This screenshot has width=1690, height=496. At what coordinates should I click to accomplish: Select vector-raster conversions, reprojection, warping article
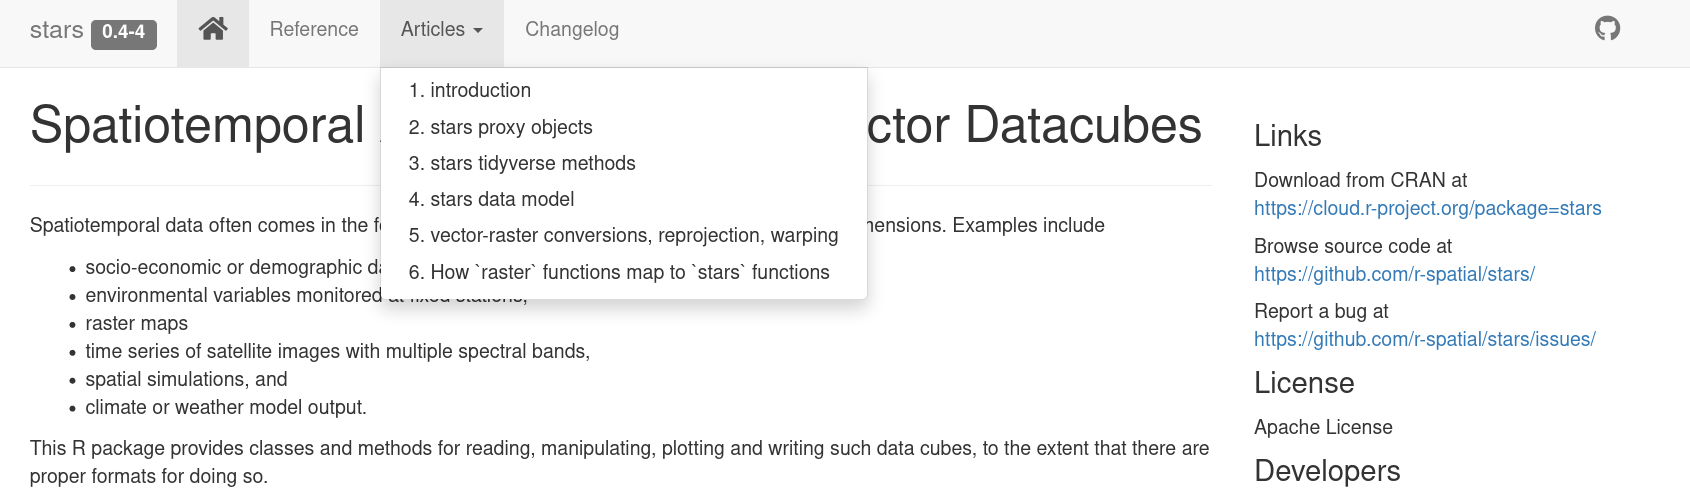(x=623, y=235)
